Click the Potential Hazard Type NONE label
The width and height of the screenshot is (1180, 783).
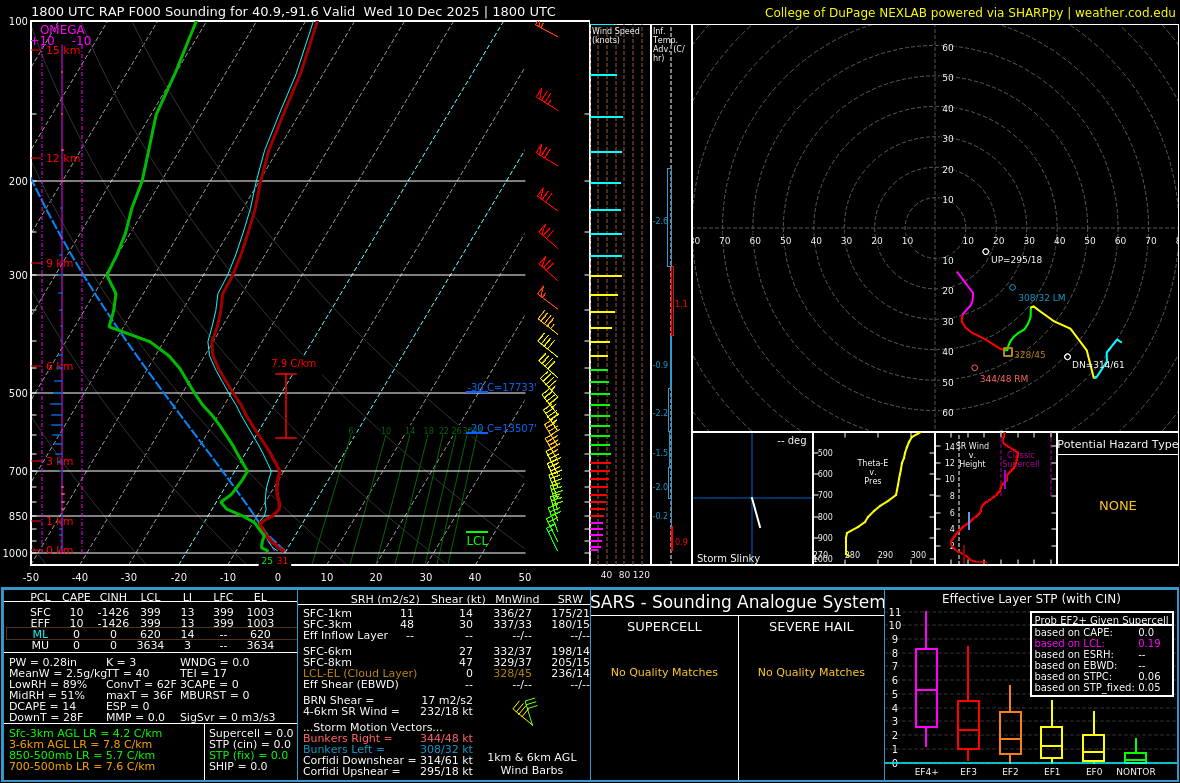coord(1118,506)
